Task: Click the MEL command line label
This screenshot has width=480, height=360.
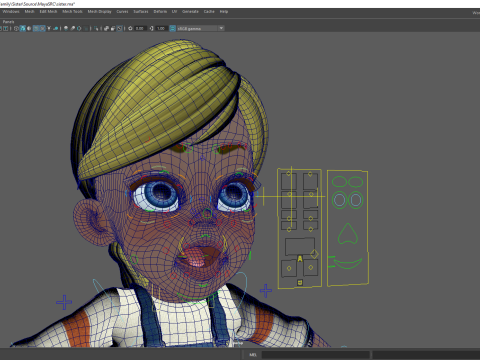Action: click(x=253, y=355)
